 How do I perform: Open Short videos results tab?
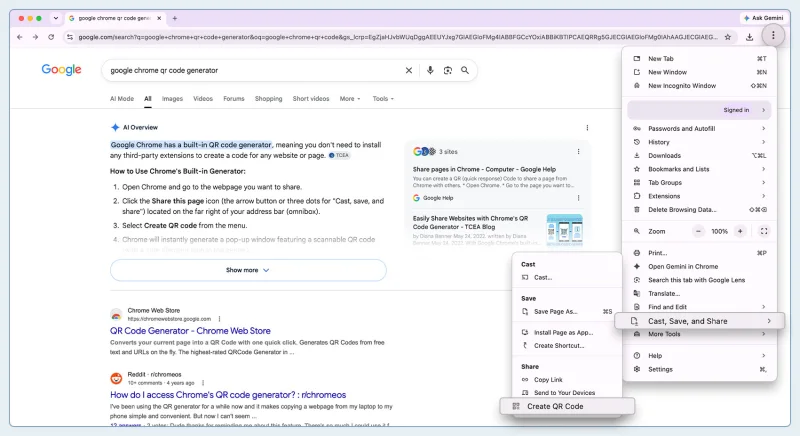click(x=311, y=99)
